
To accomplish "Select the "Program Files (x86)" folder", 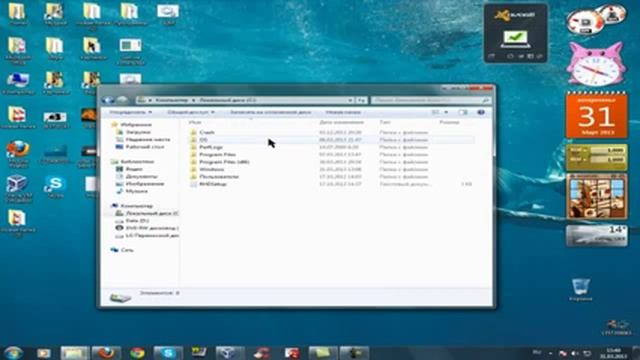I will point(224,162).
